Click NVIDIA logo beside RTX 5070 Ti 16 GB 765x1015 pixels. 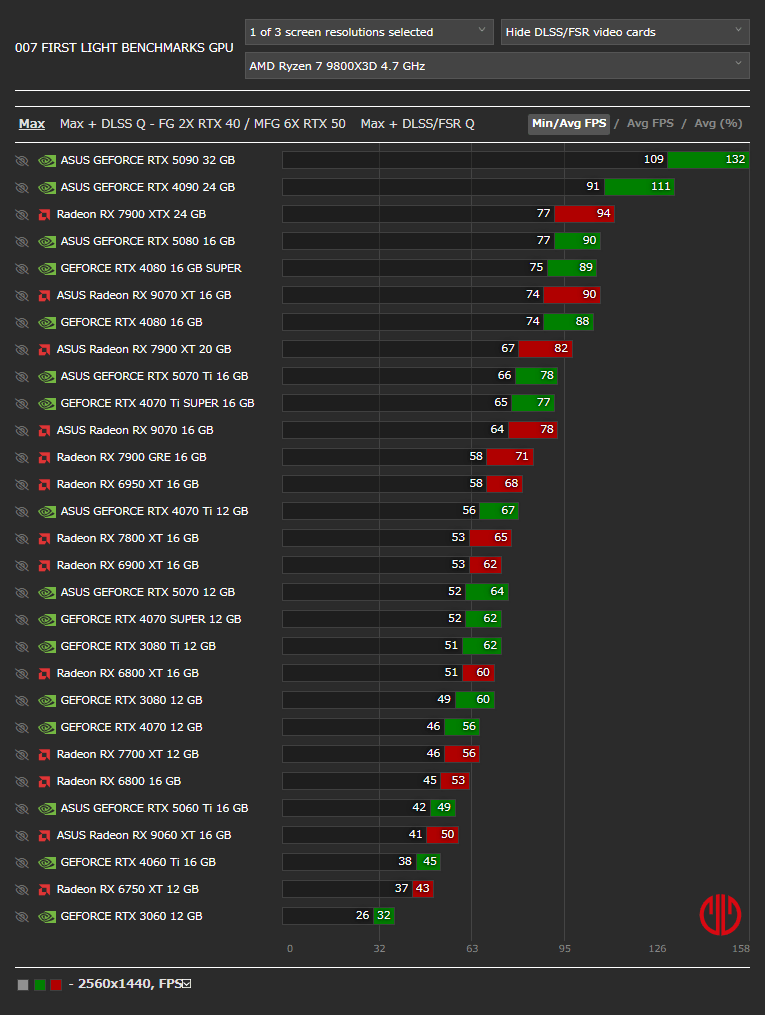[x=47, y=377]
